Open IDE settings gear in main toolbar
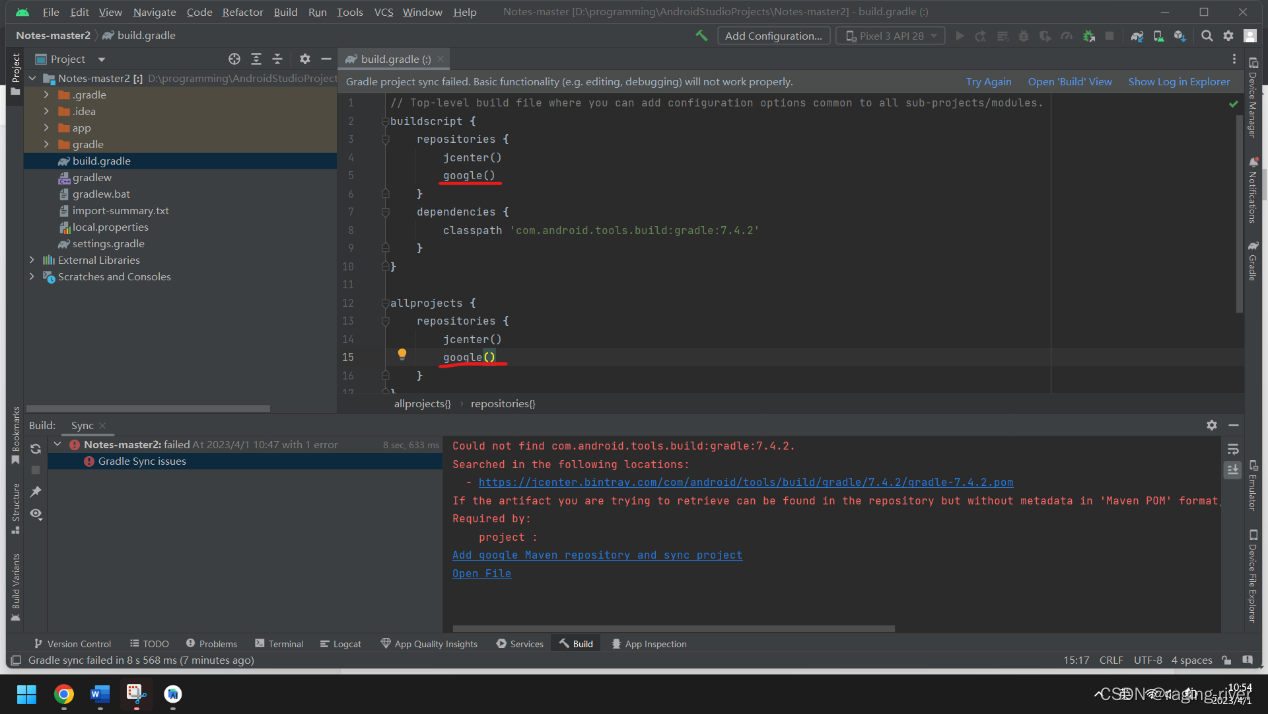Viewport: 1268px width, 714px height. click(1228, 36)
